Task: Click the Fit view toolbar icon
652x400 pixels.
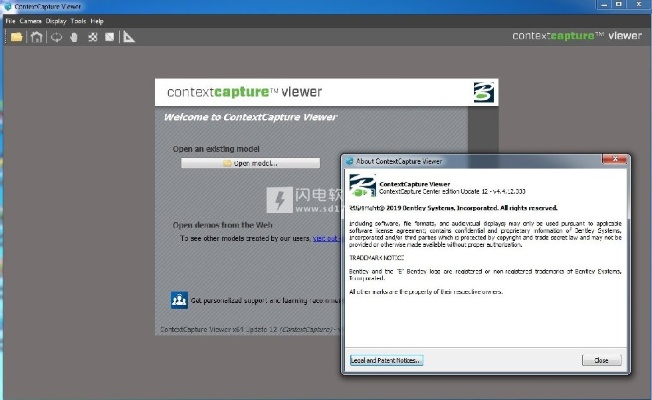Action: (x=93, y=38)
